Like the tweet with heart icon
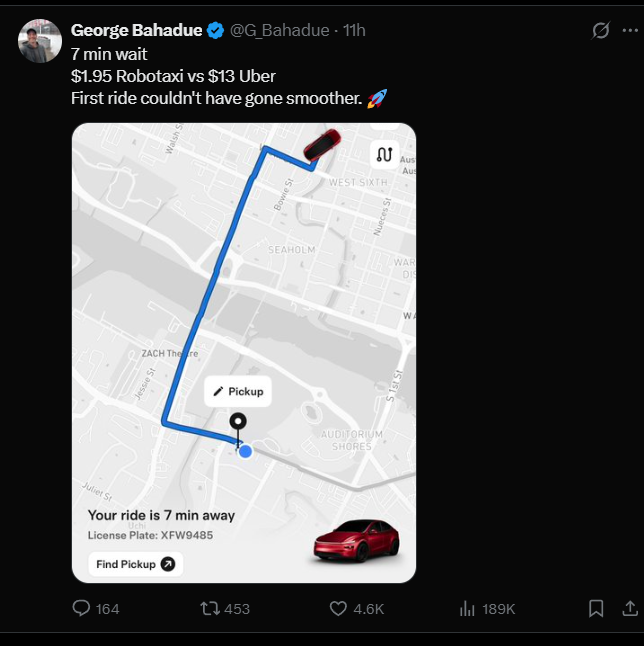This screenshot has width=644, height=646. click(338, 608)
